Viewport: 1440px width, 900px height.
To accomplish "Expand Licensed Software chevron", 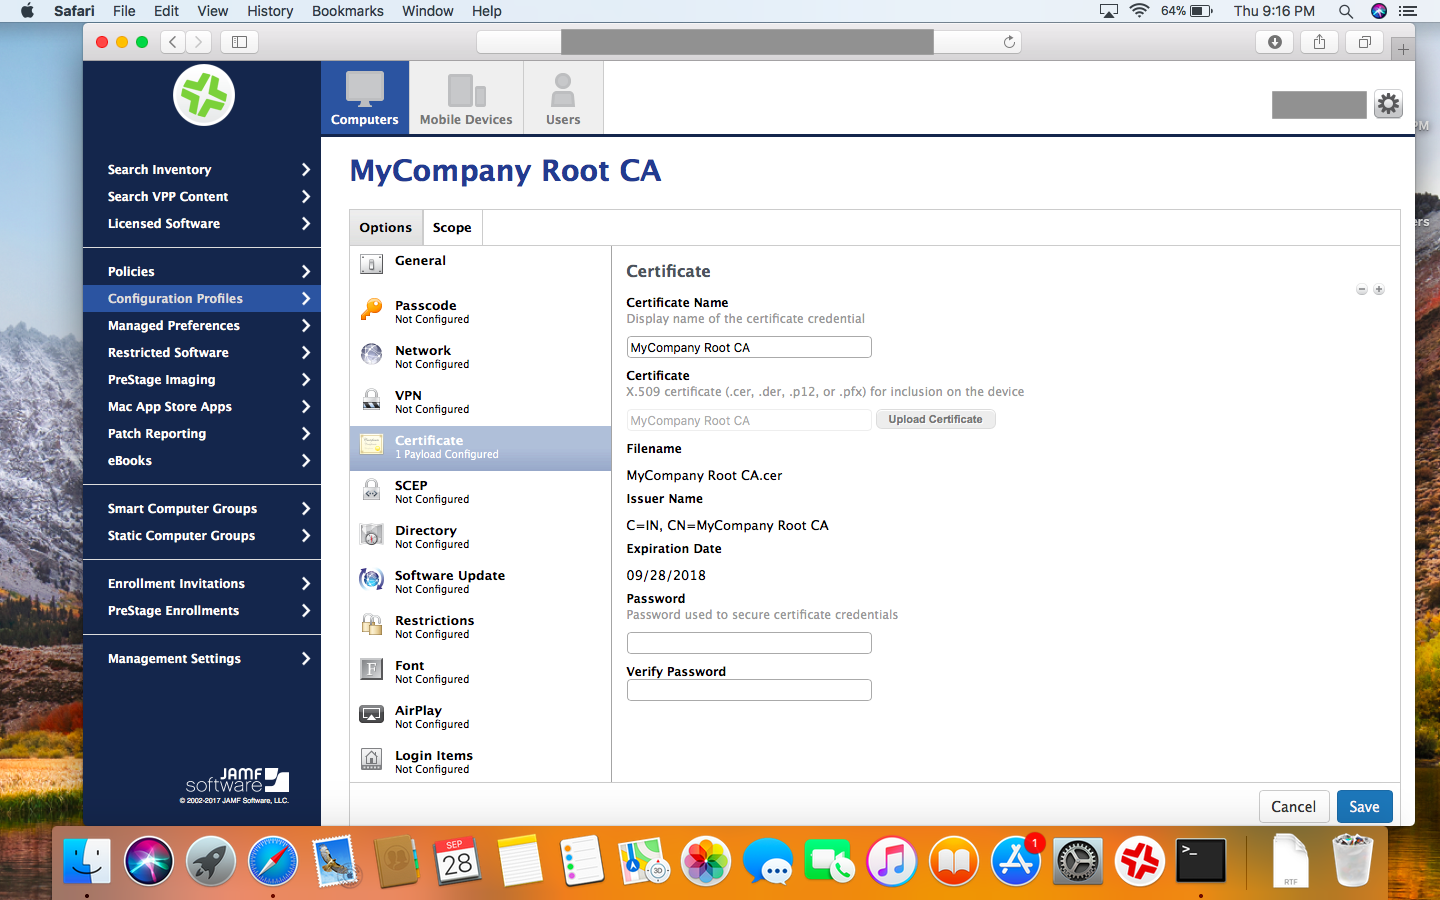I will (306, 224).
